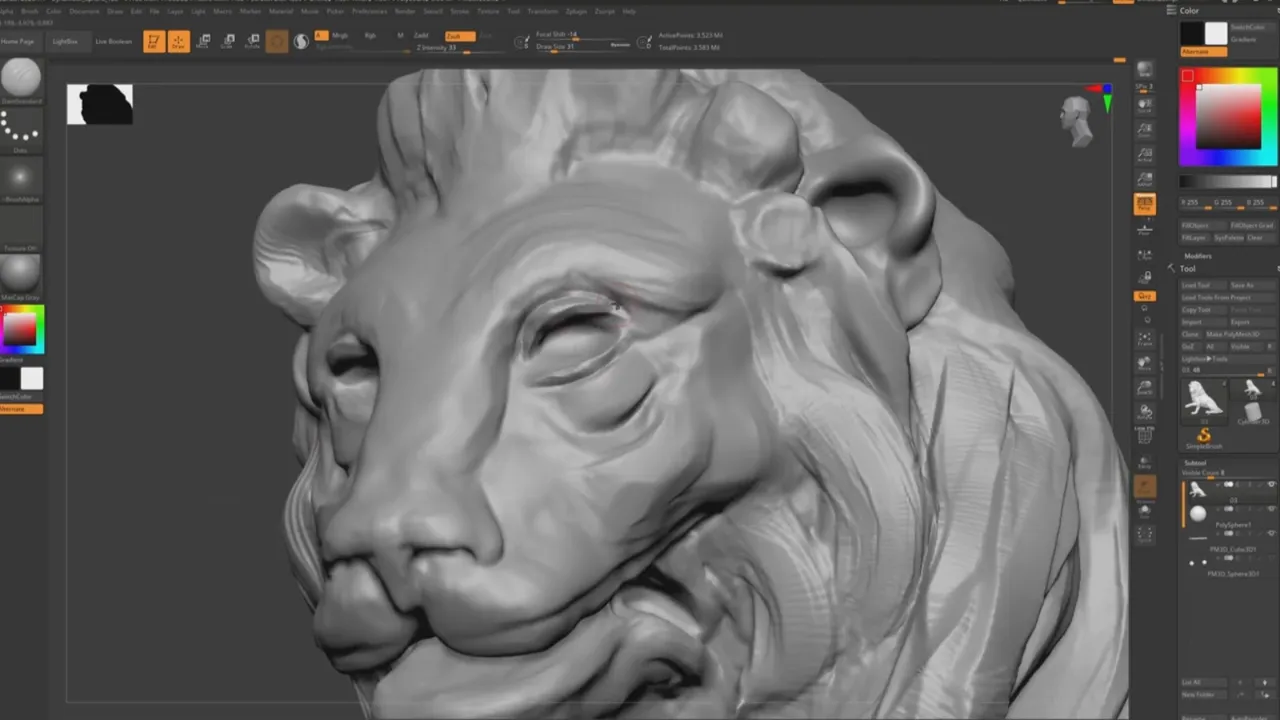Viewport: 1280px width, 720px height.
Task: Open the Preferences menu
Action: pyautogui.click(x=369, y=11)
